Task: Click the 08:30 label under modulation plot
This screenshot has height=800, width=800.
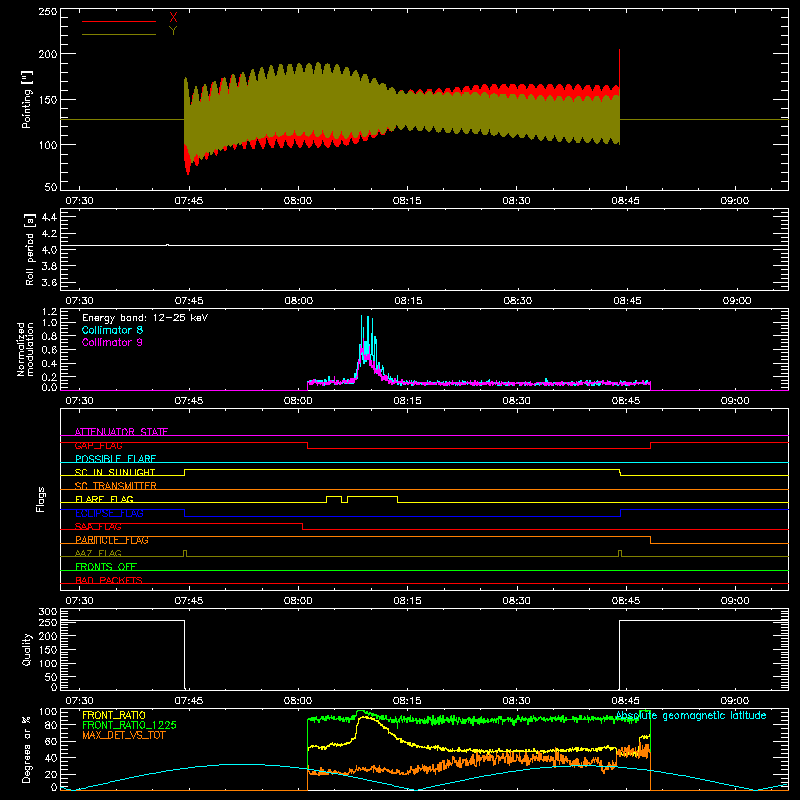Action: tap(516, 401)
